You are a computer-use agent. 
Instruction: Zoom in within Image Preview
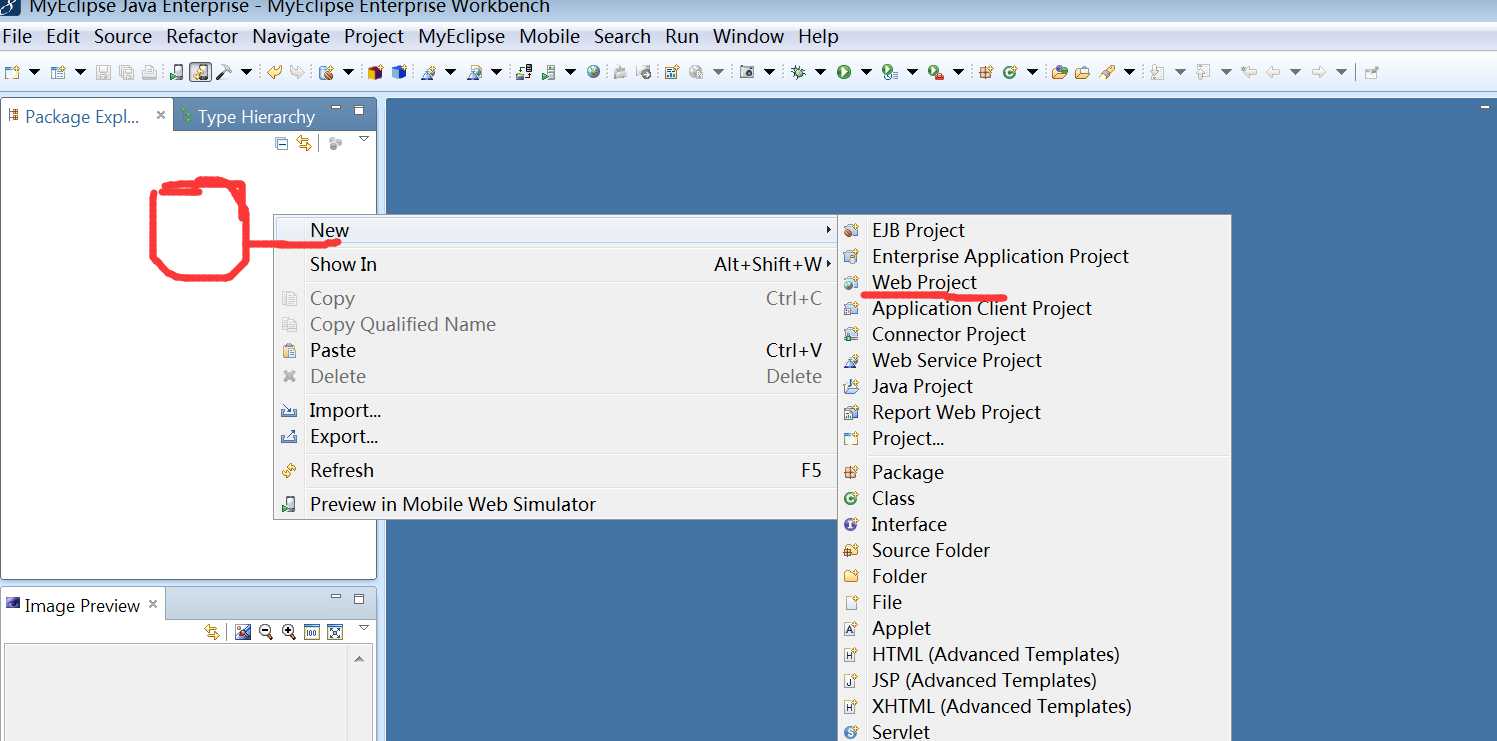tap(289, 632)
